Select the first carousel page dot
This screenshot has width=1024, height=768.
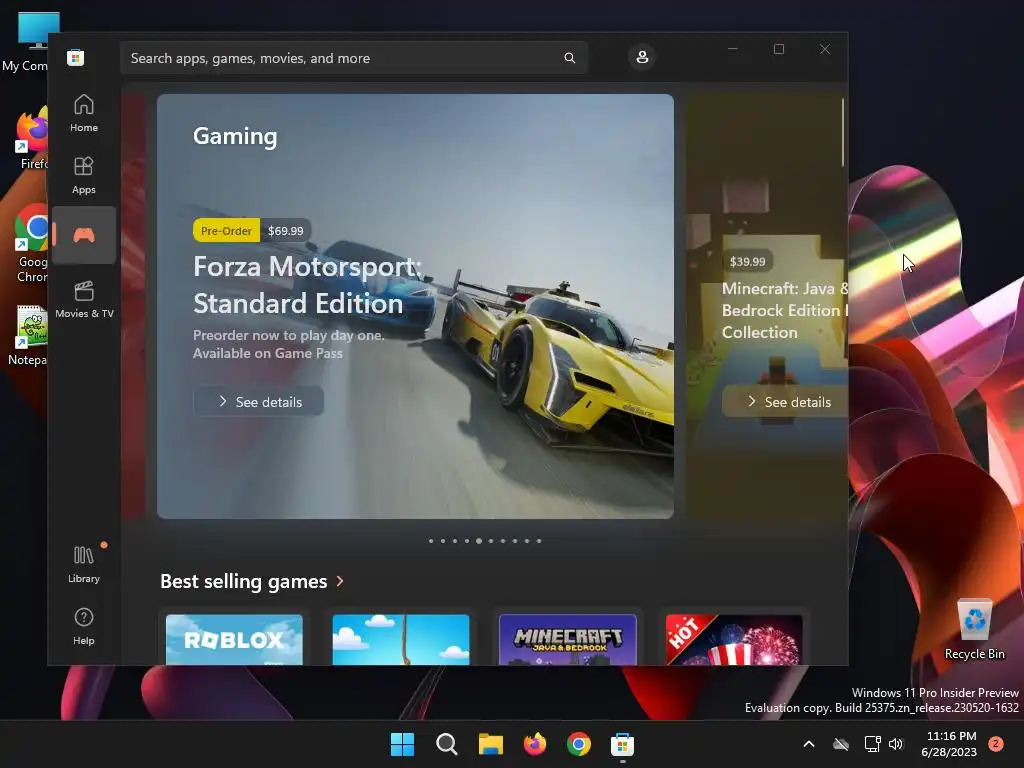coord(431,541)
